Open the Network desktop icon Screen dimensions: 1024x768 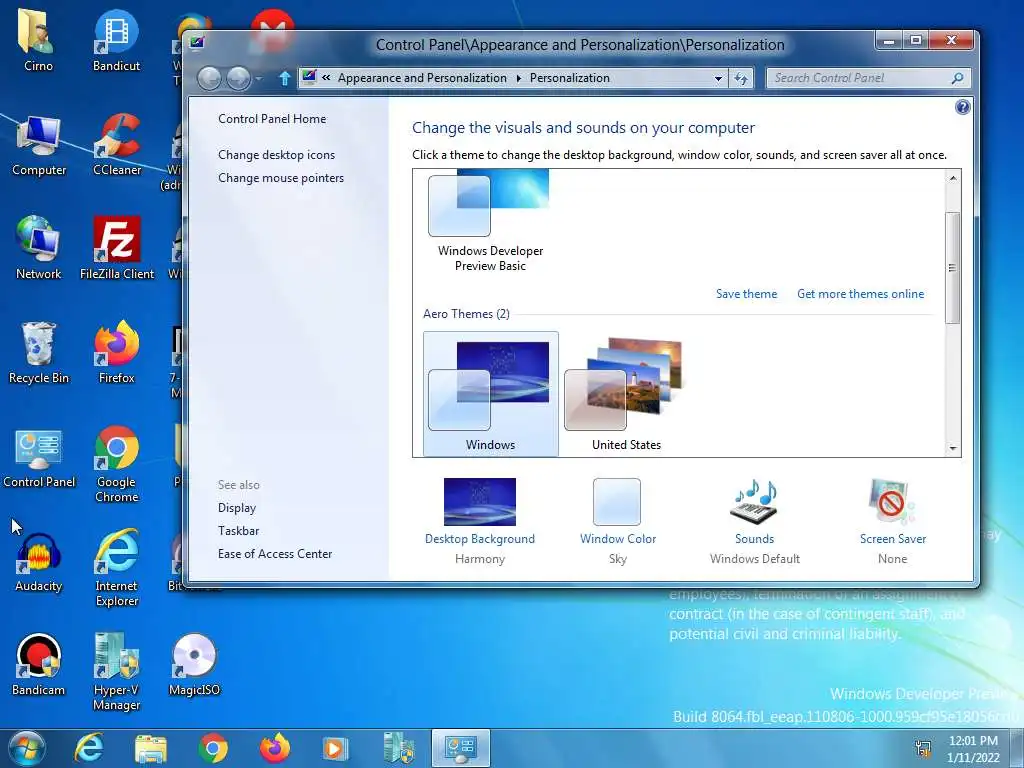[39, 249]
